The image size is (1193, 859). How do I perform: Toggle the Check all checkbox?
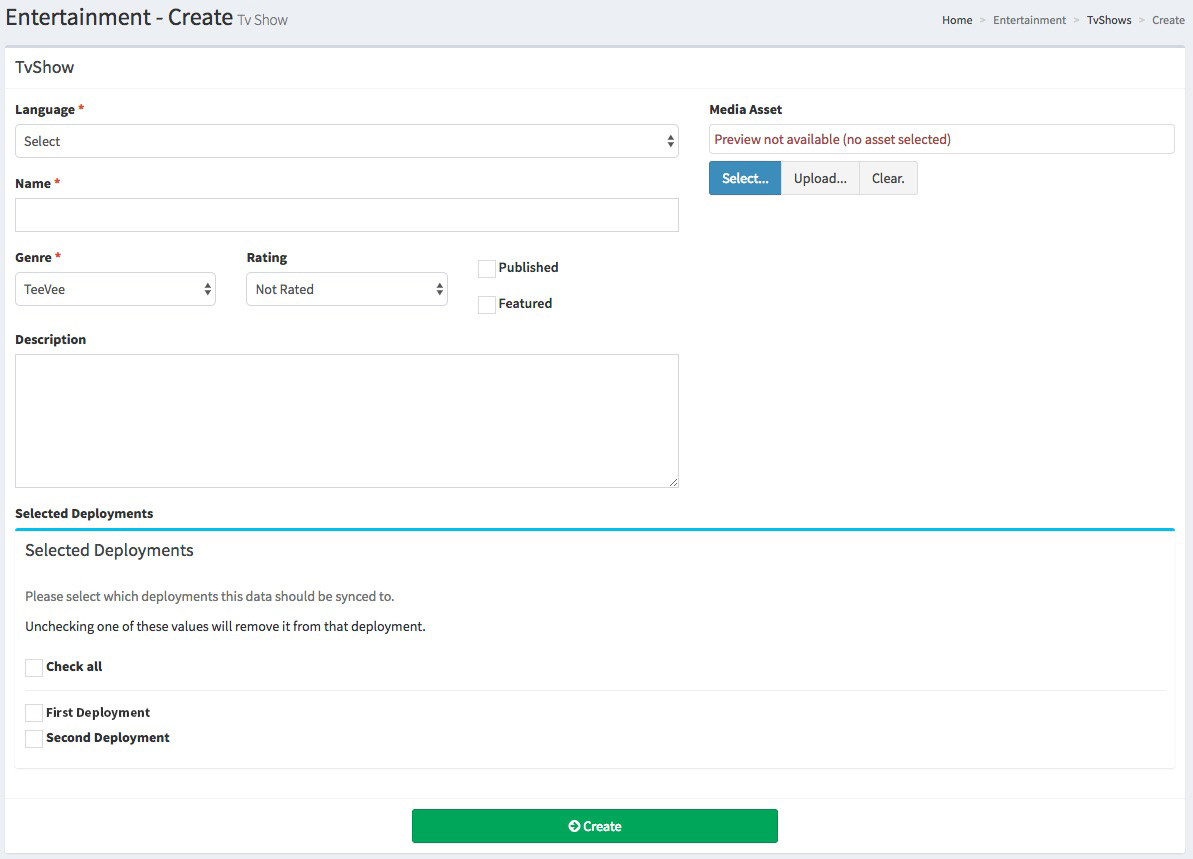34,667
